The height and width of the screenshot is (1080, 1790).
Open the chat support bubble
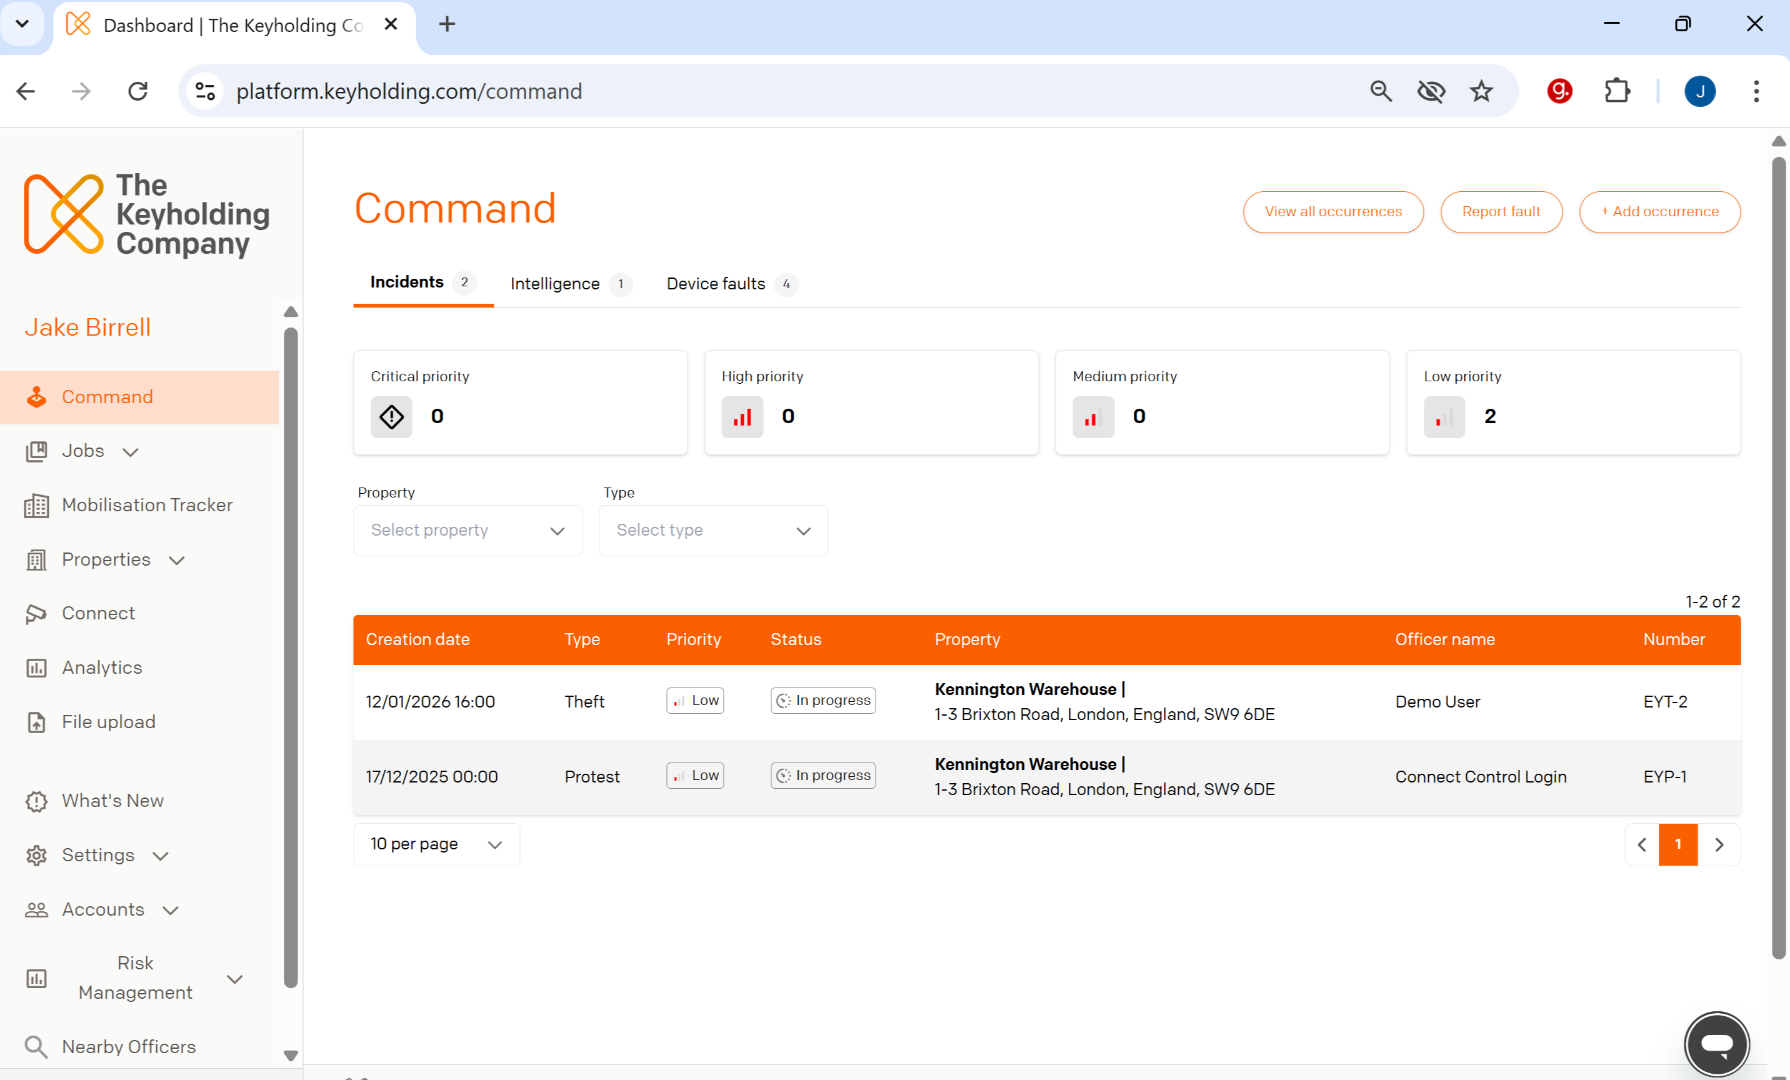[x=1717, y=1044]
